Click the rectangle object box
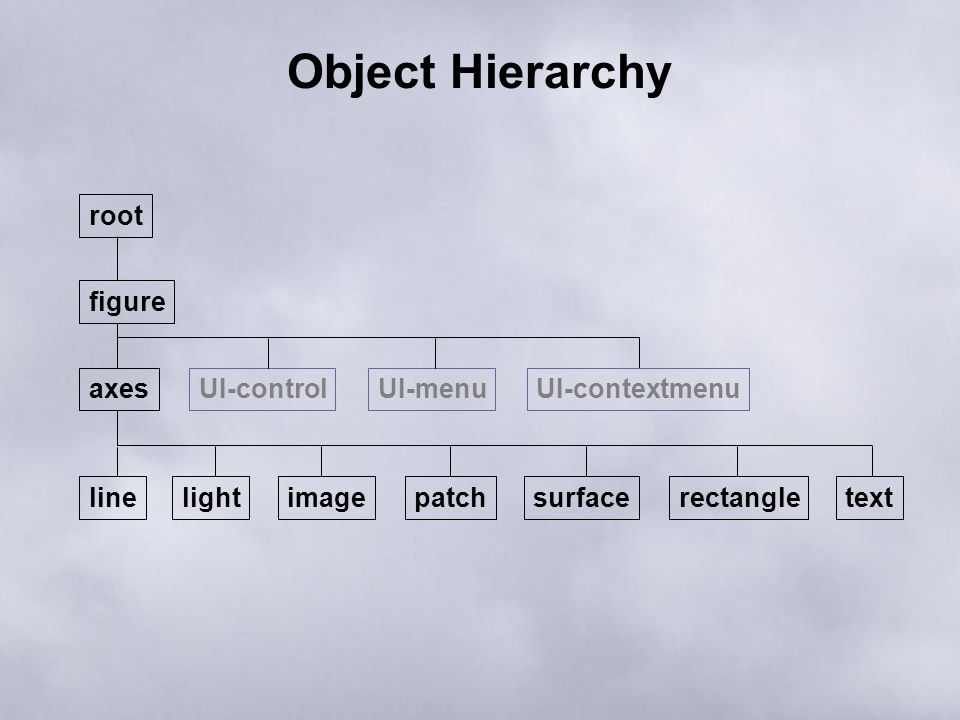The image size is (960, 720). pyautogui.click(x=739, y=498)
